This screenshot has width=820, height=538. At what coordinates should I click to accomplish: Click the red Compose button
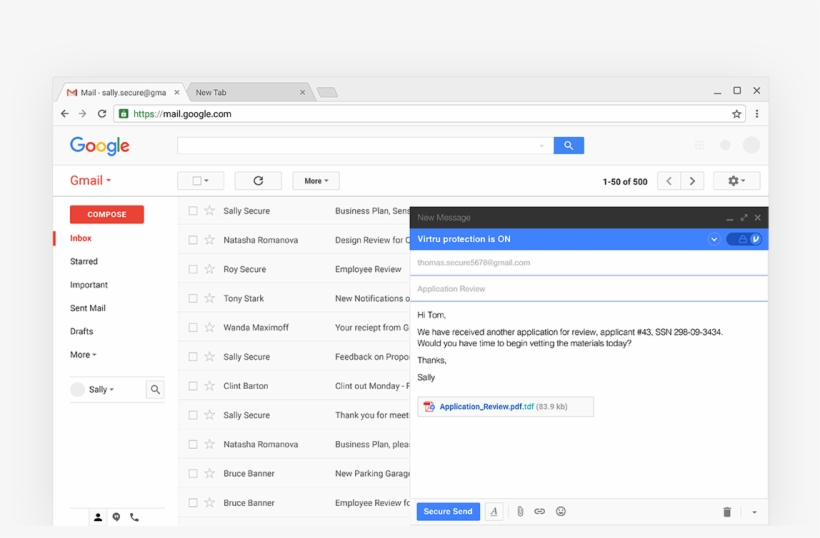tap(107, 214)
